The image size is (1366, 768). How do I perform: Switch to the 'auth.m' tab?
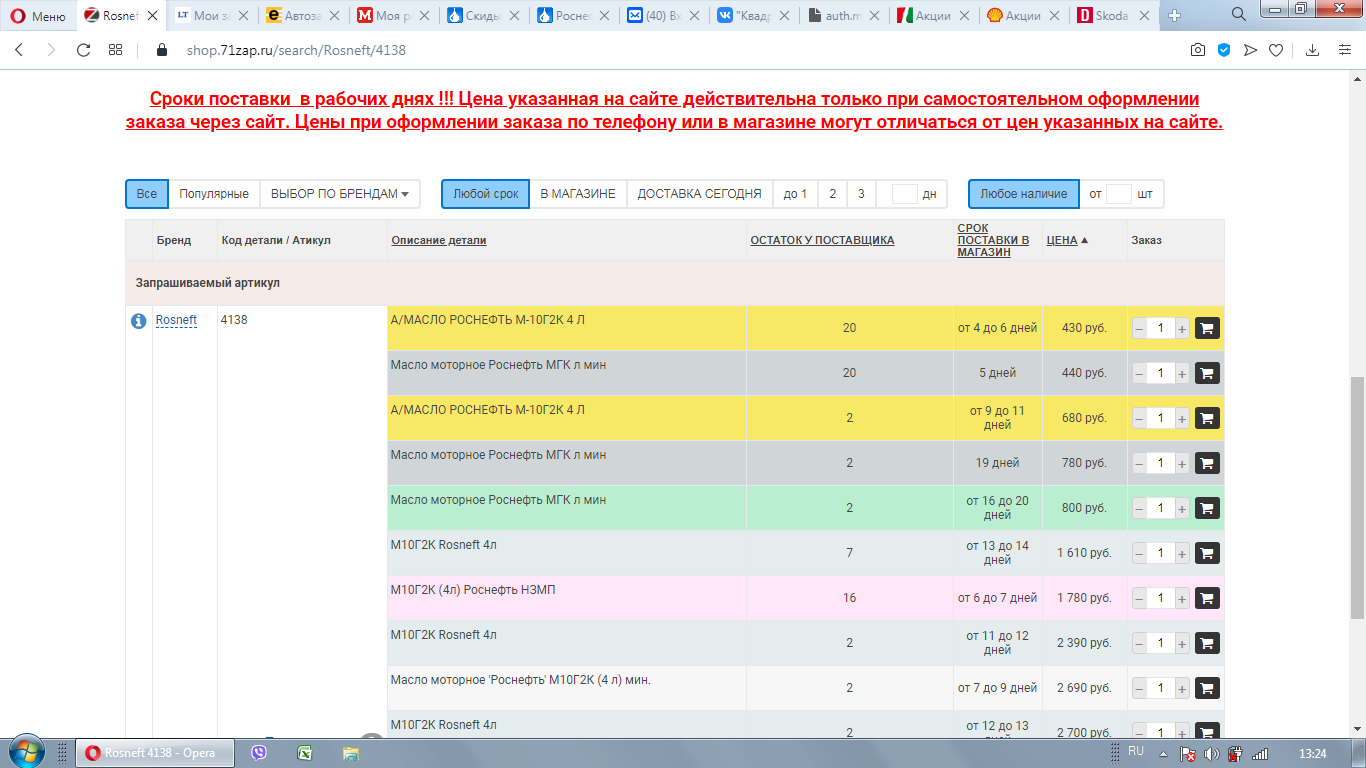pos(843,16)
